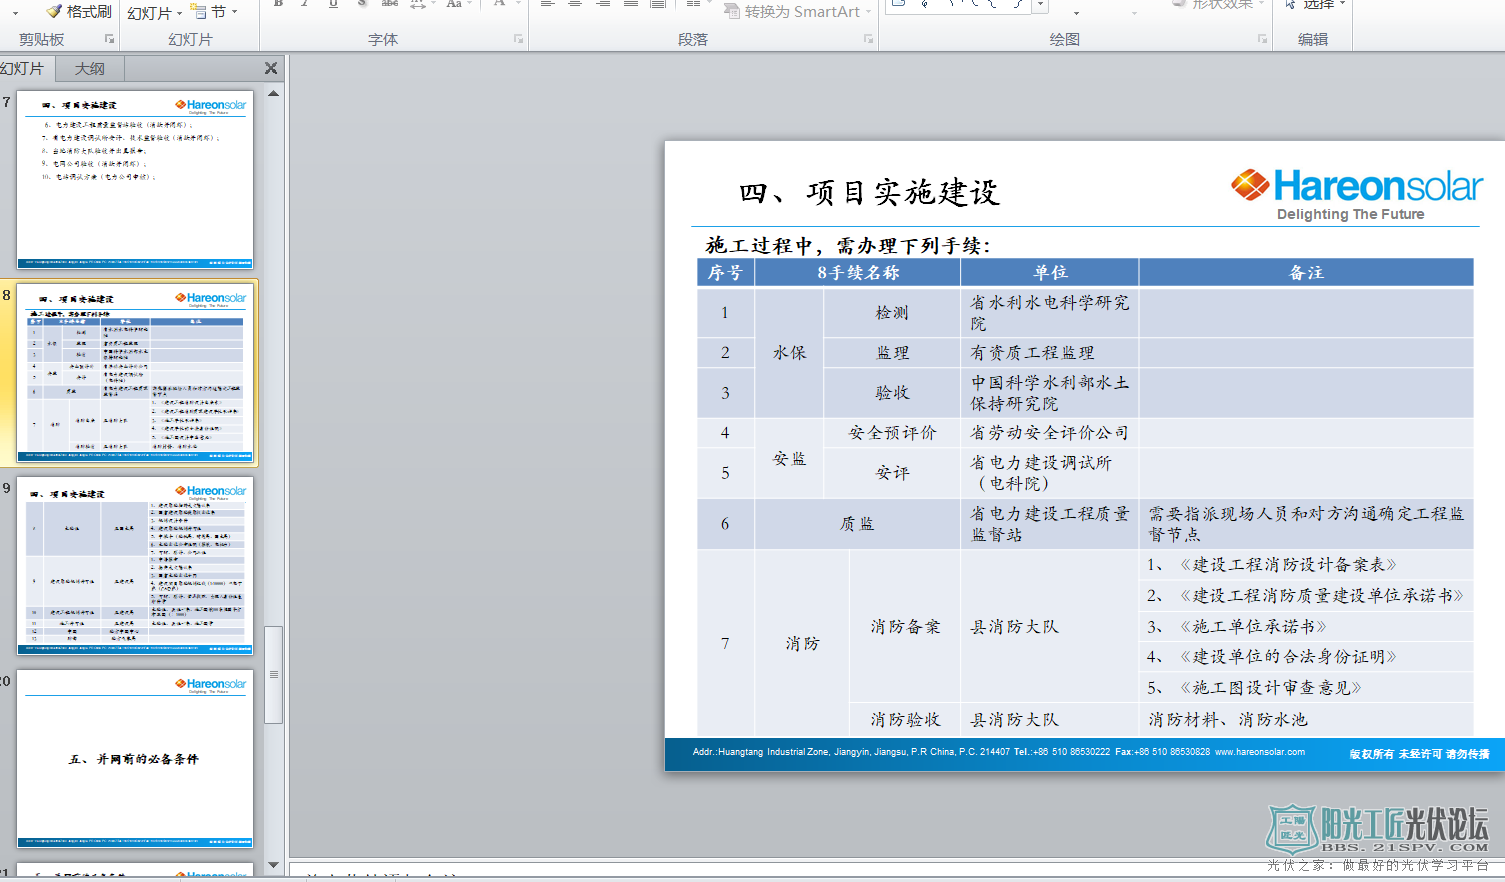This screenshot has width=1505, height=882.
Task: Click the thumbnail pane scrollbar thumb
Action: (x=273, y=675)
